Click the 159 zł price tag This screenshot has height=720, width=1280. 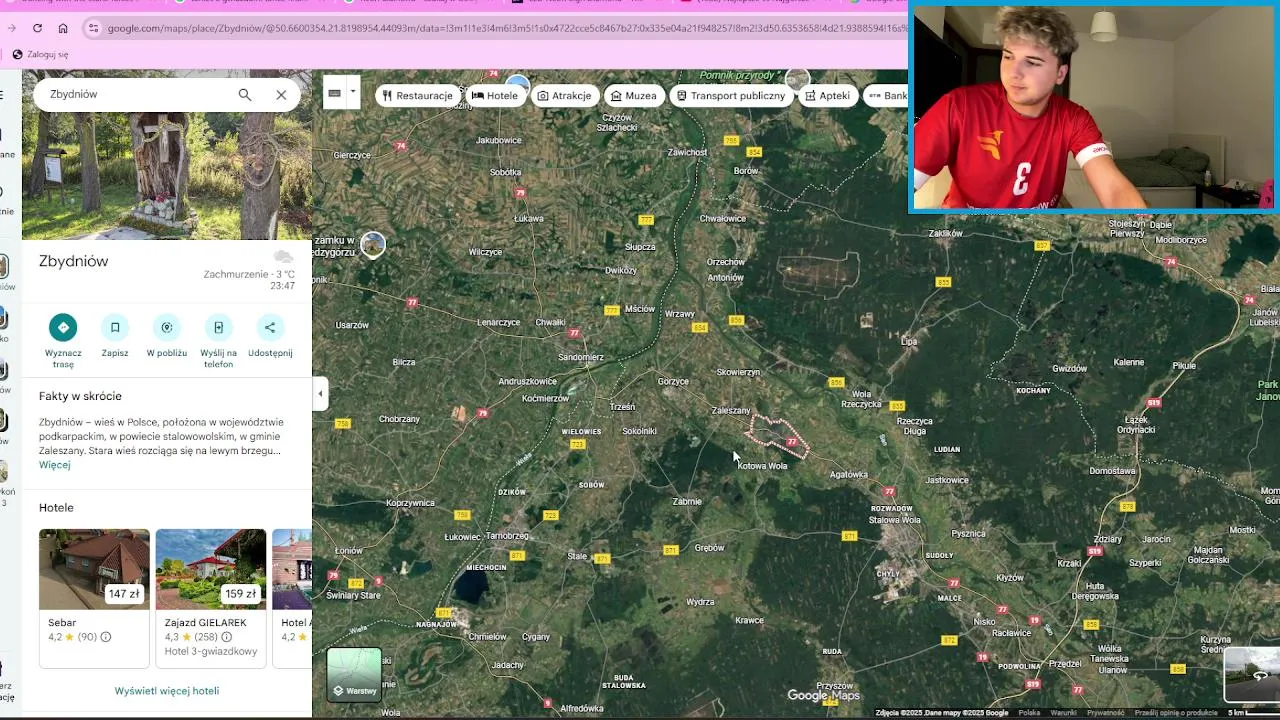[x=241, y=594]
